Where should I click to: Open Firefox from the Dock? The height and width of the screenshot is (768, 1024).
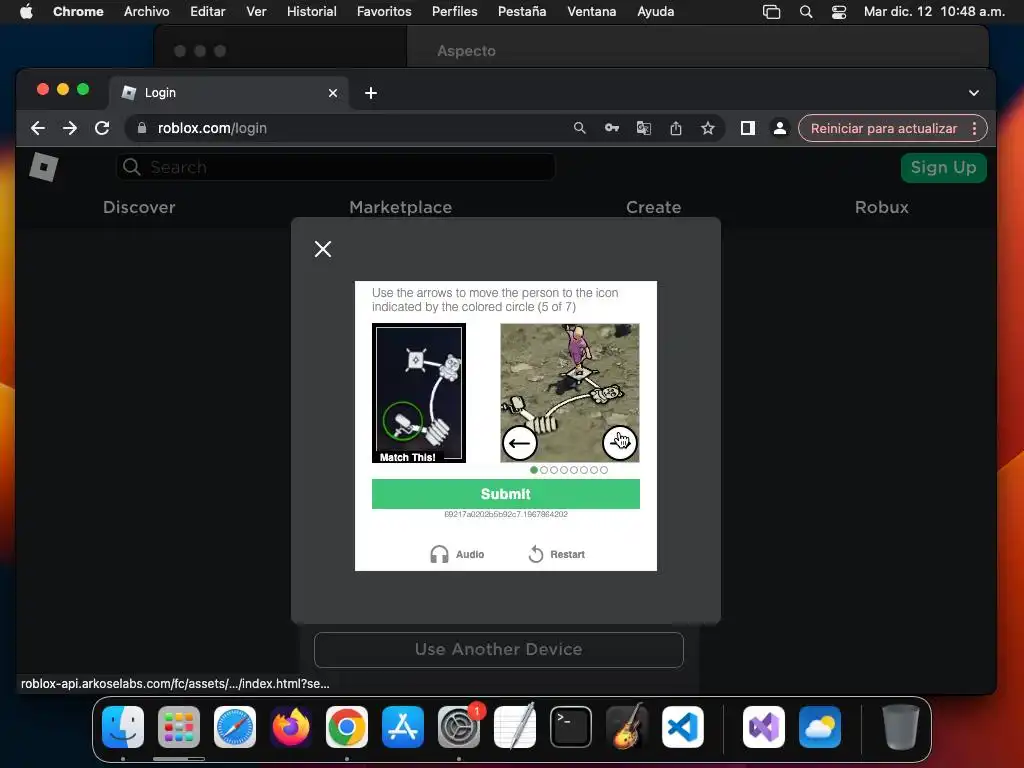click(x=291, y=727)
